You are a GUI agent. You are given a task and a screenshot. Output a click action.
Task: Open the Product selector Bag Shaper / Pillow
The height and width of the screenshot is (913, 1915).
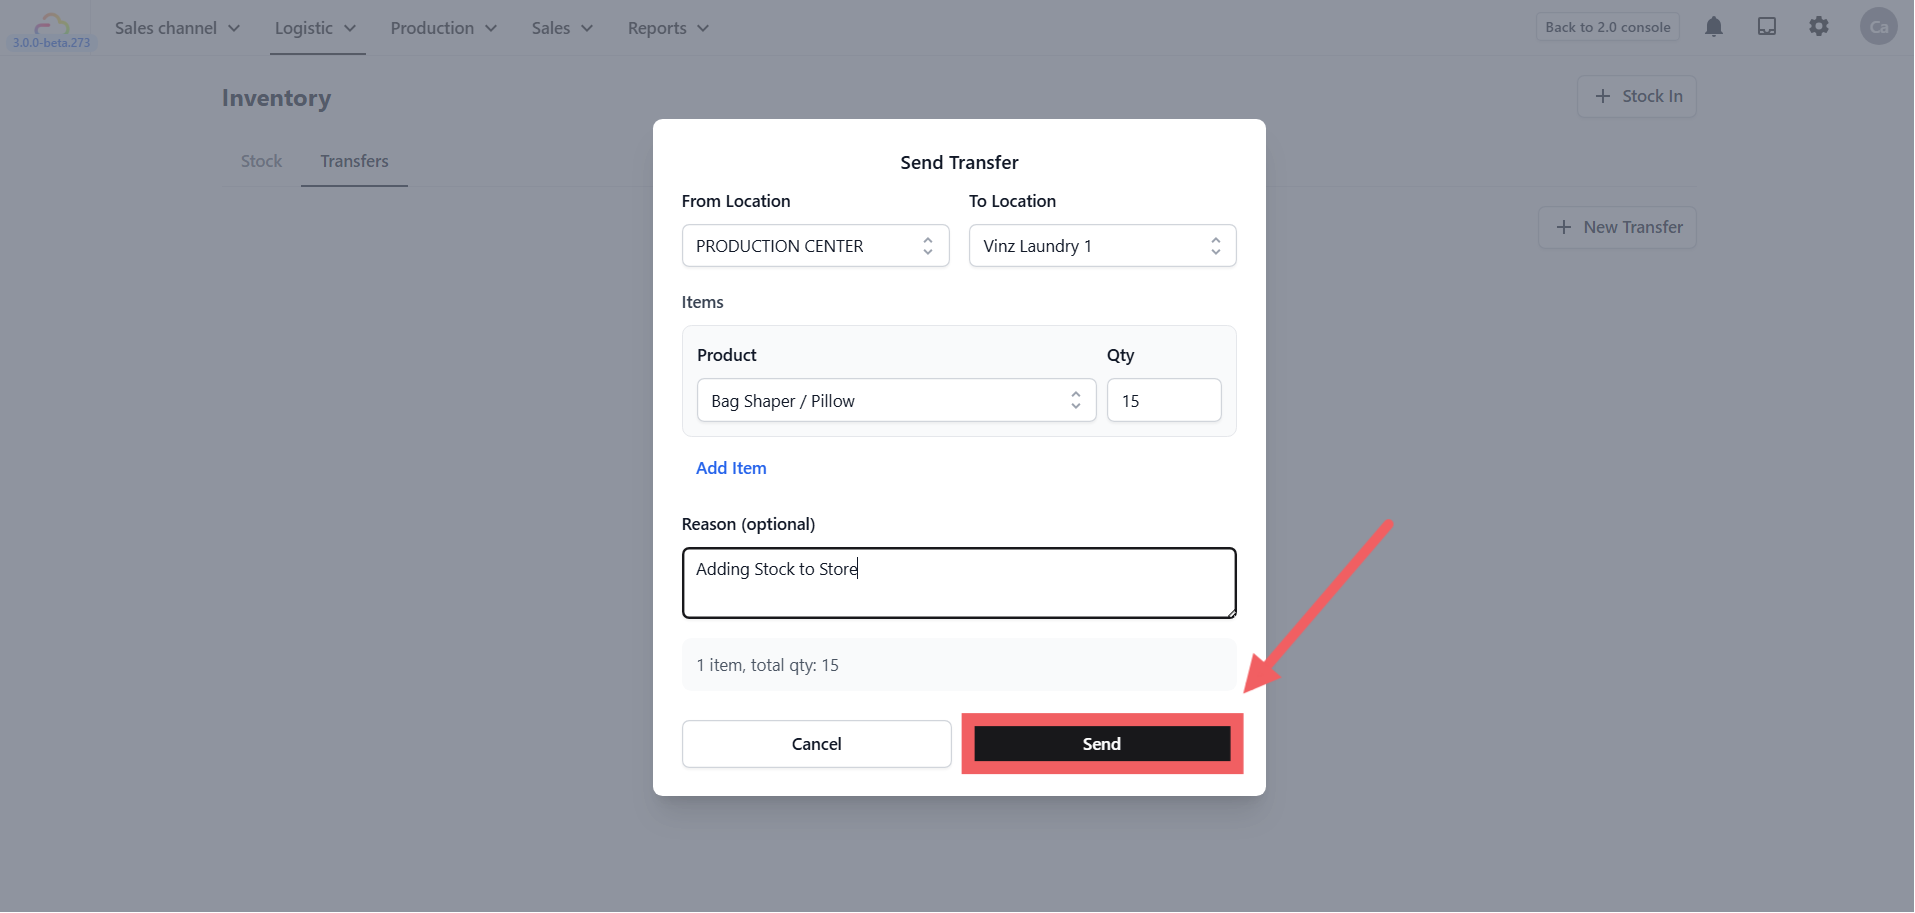(x=896, y=400)
